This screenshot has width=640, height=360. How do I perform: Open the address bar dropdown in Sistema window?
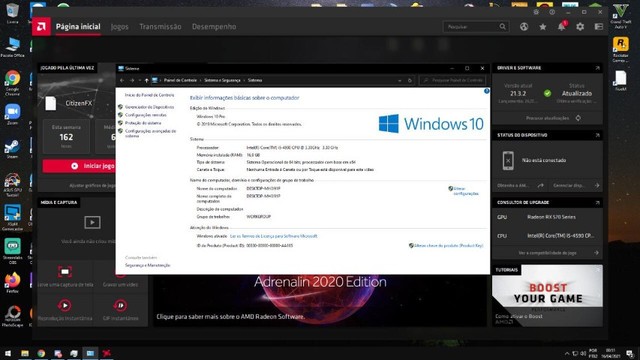[400, 80]
